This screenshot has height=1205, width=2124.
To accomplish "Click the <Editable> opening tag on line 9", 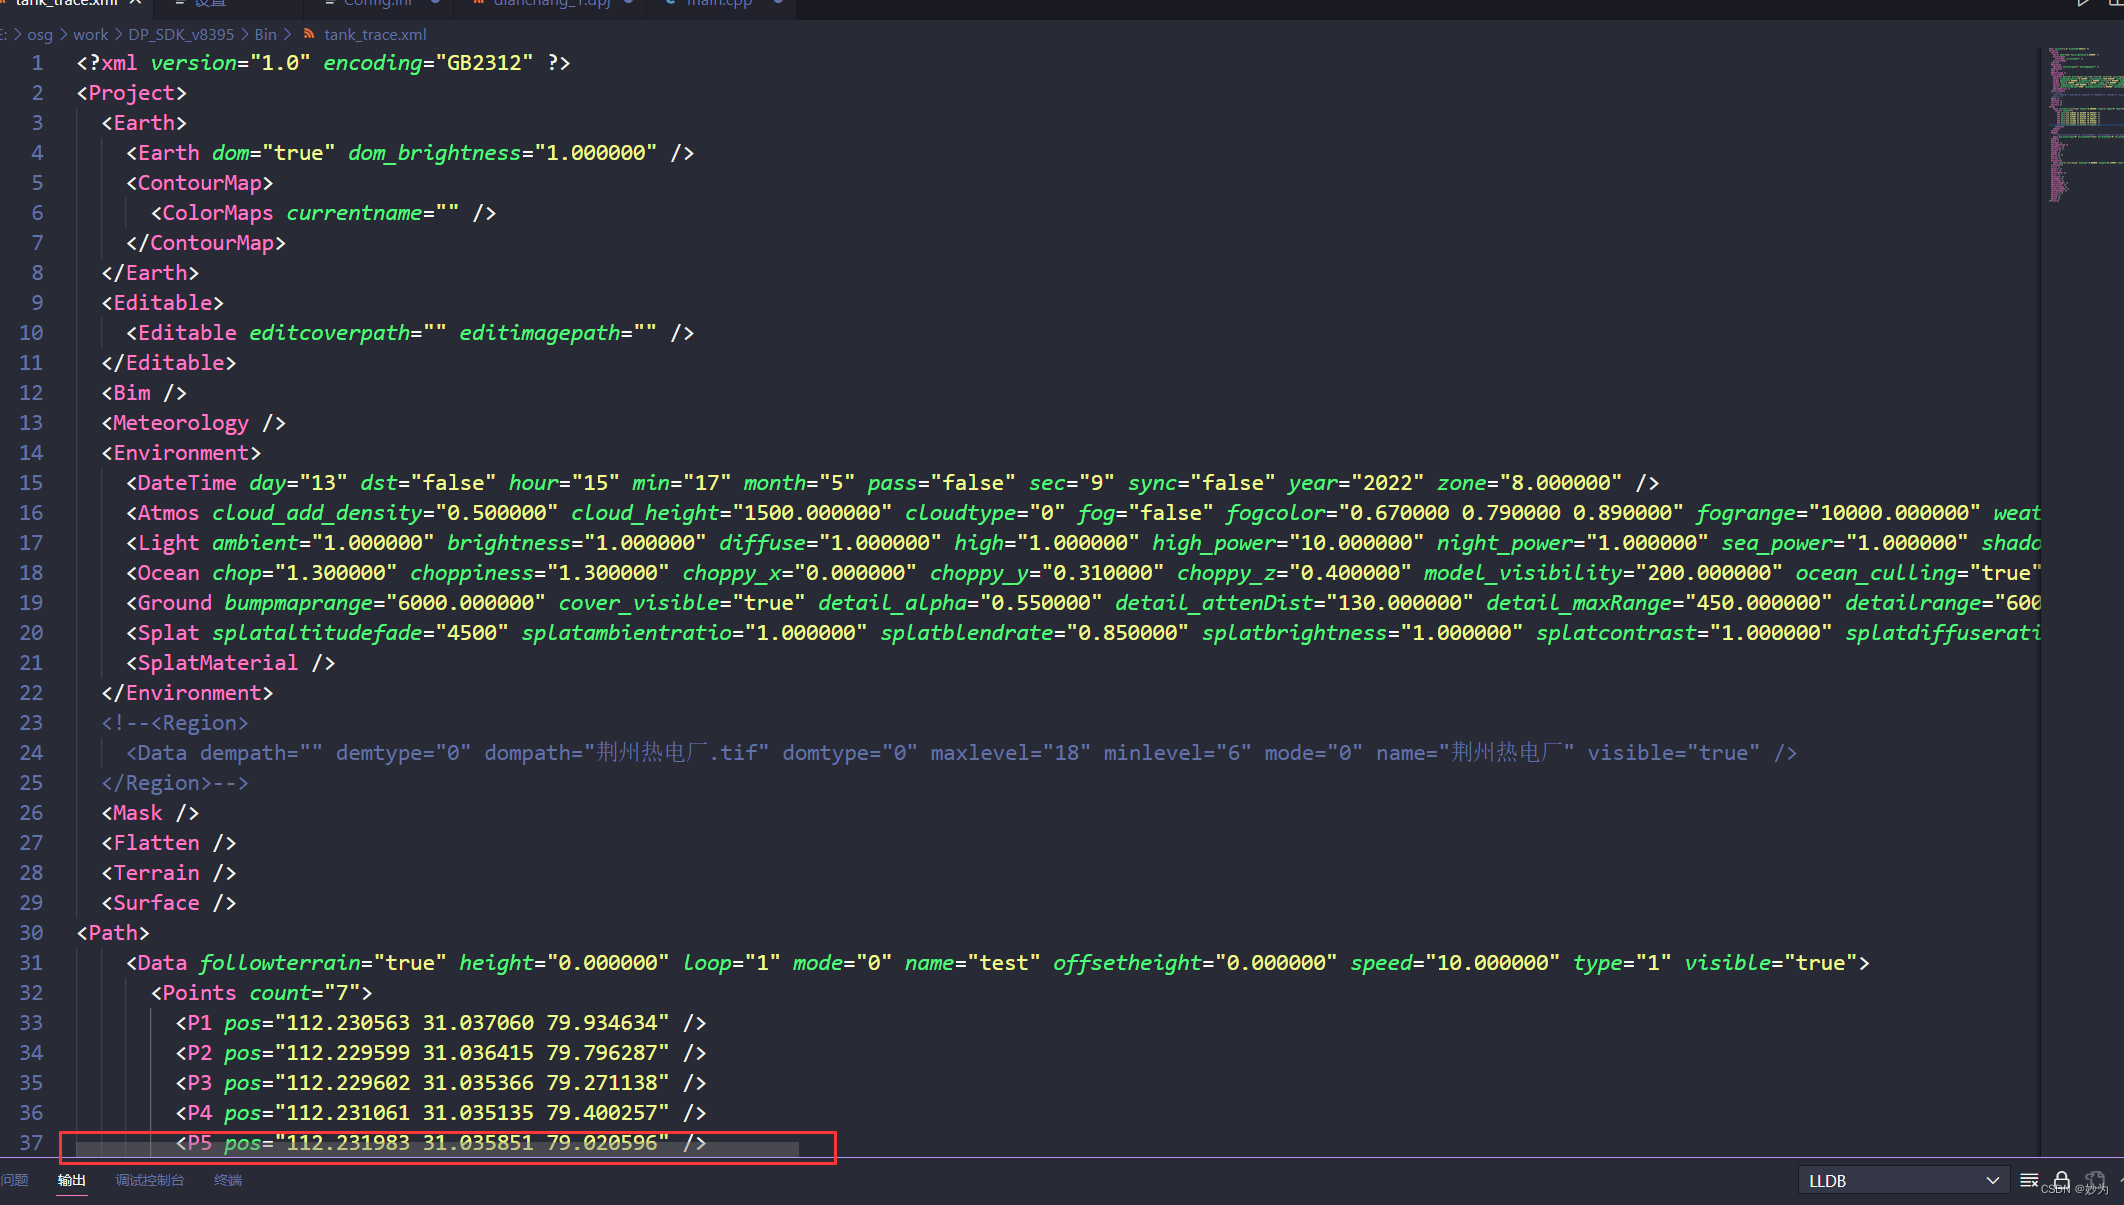I will coord(163,303).
